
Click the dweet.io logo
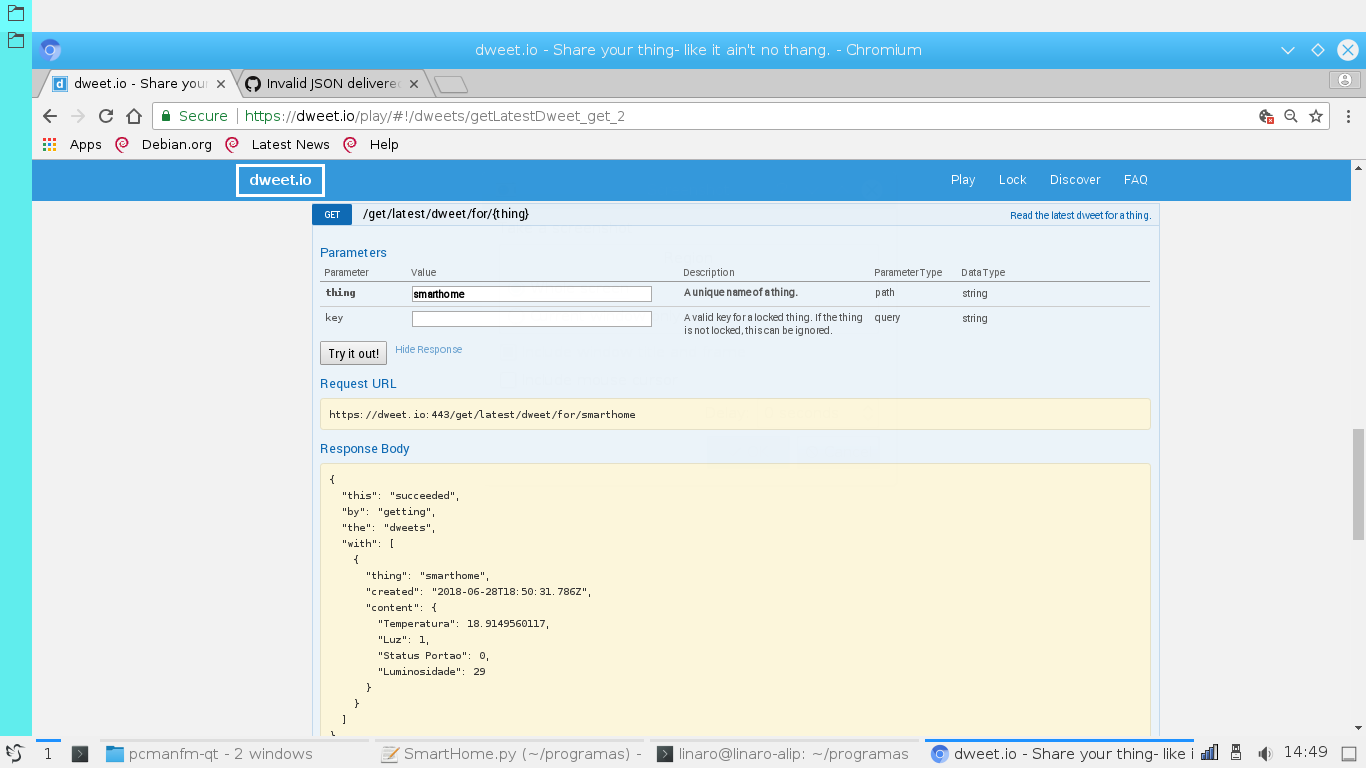tap(281, 181)
